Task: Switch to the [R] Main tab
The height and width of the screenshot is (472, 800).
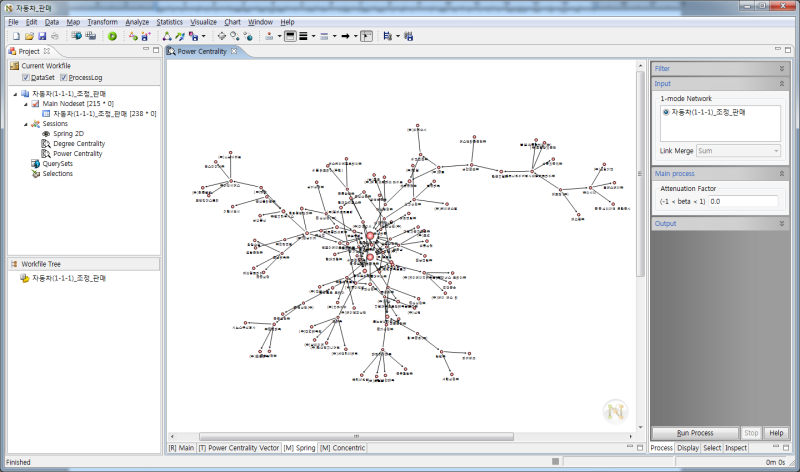Action: (181, 448)
